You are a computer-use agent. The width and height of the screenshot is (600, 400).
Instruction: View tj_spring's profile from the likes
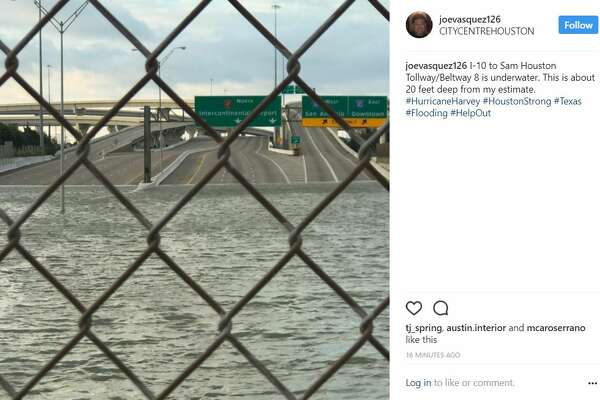point(424,328)
